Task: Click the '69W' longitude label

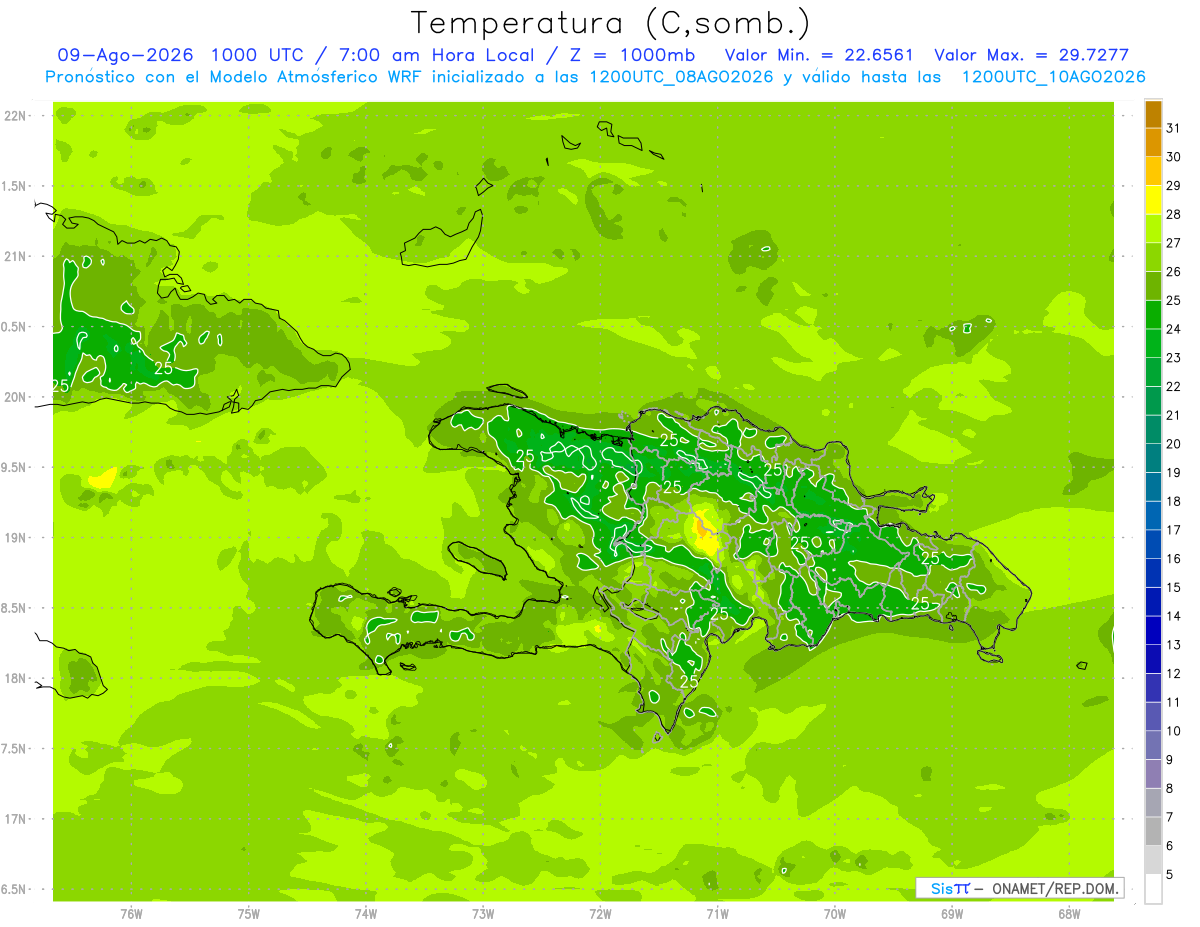Action: tap(952, 913)
